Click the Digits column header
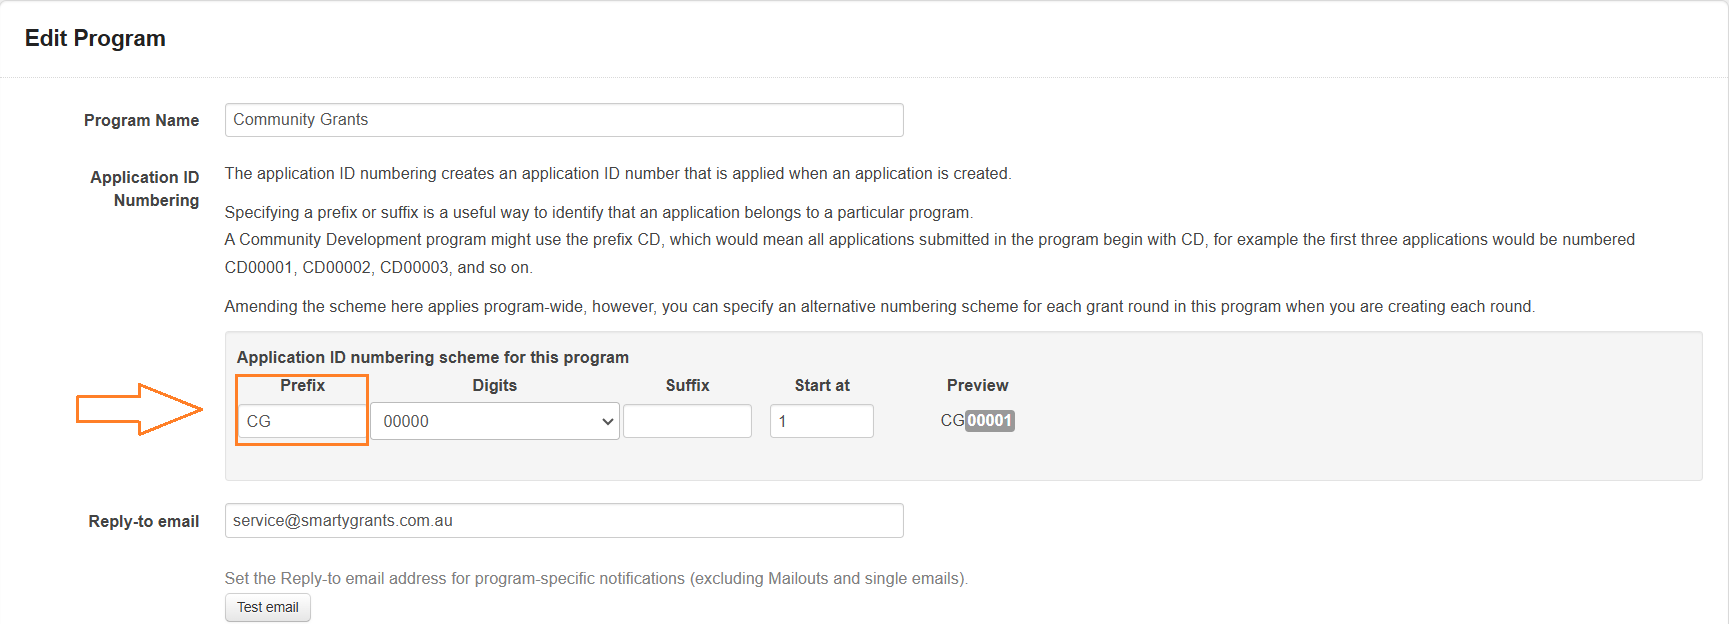Image resolution: width=1729 pixels, height=624 pixels. [495, 386]
